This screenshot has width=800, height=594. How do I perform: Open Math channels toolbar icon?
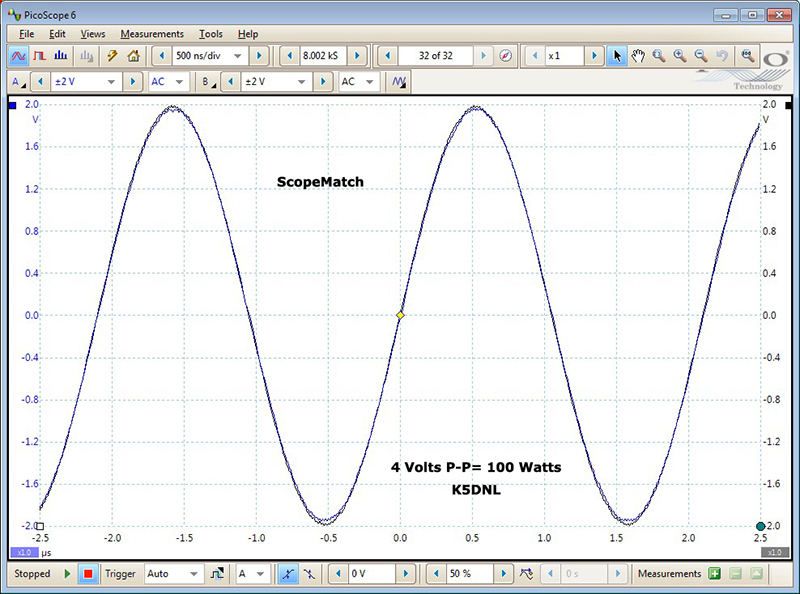click(x=399, y=82)
